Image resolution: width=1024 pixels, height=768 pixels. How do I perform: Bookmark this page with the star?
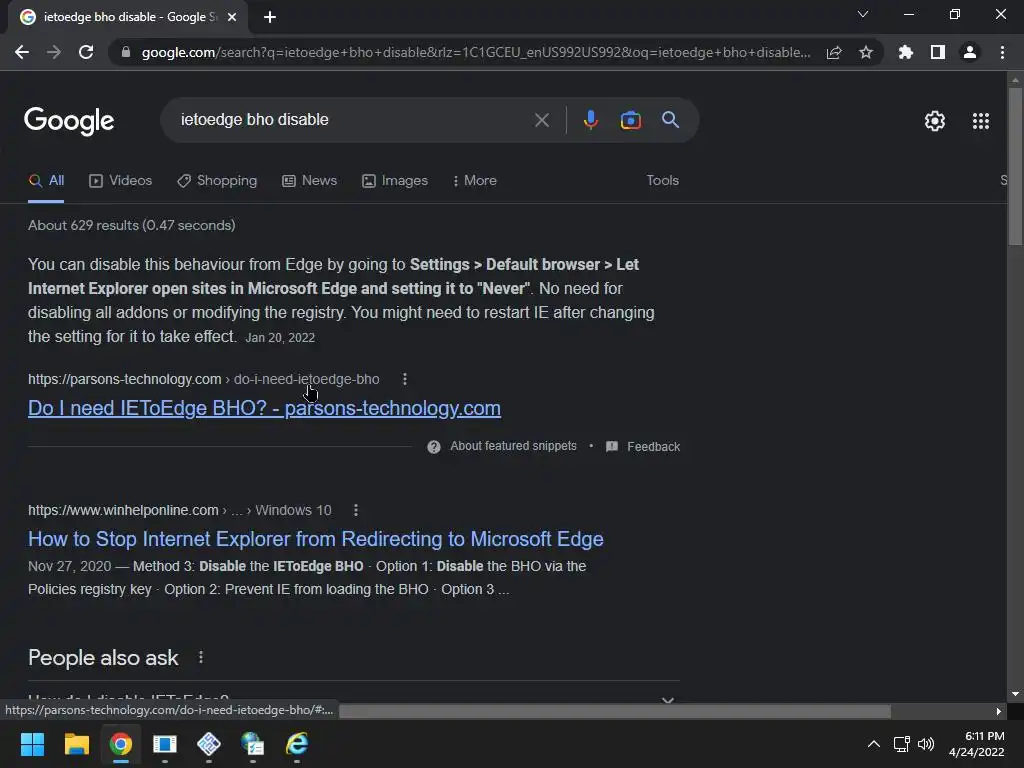[866, 52]
